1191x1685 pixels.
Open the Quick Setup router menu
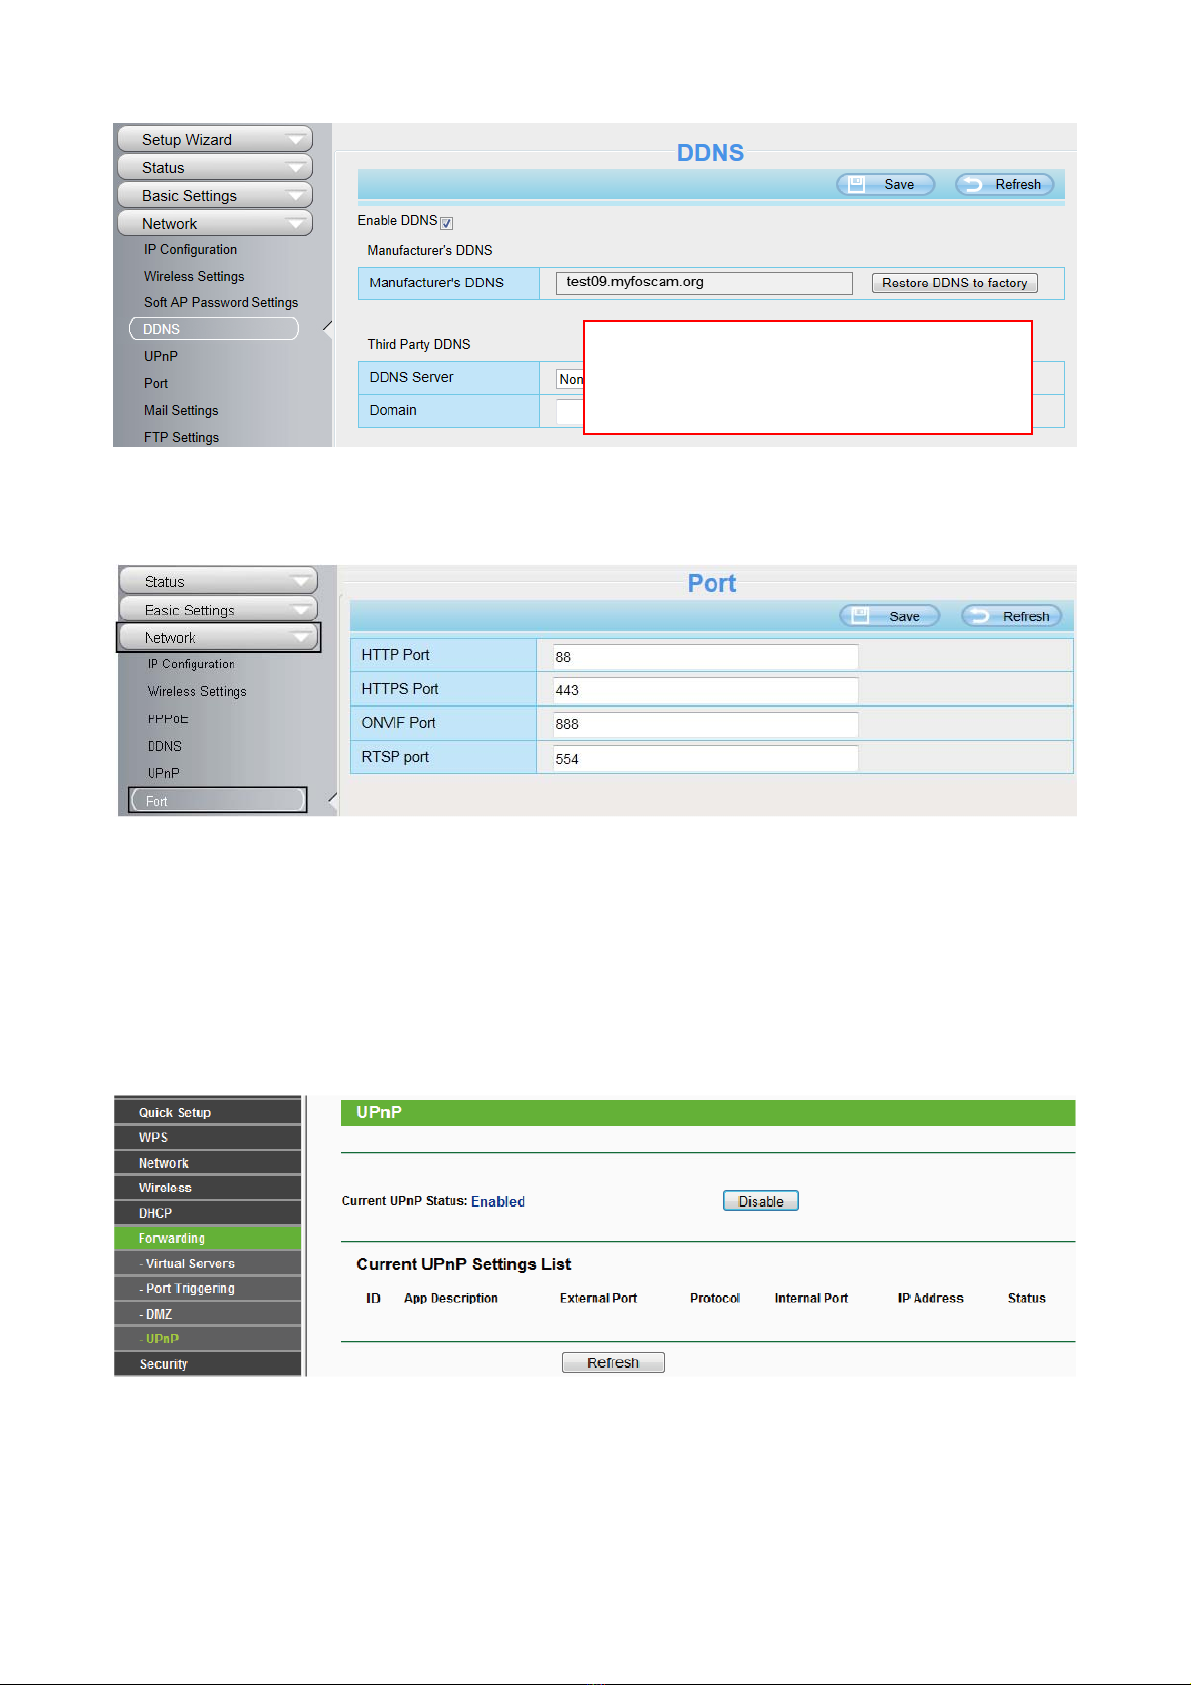175,1112
